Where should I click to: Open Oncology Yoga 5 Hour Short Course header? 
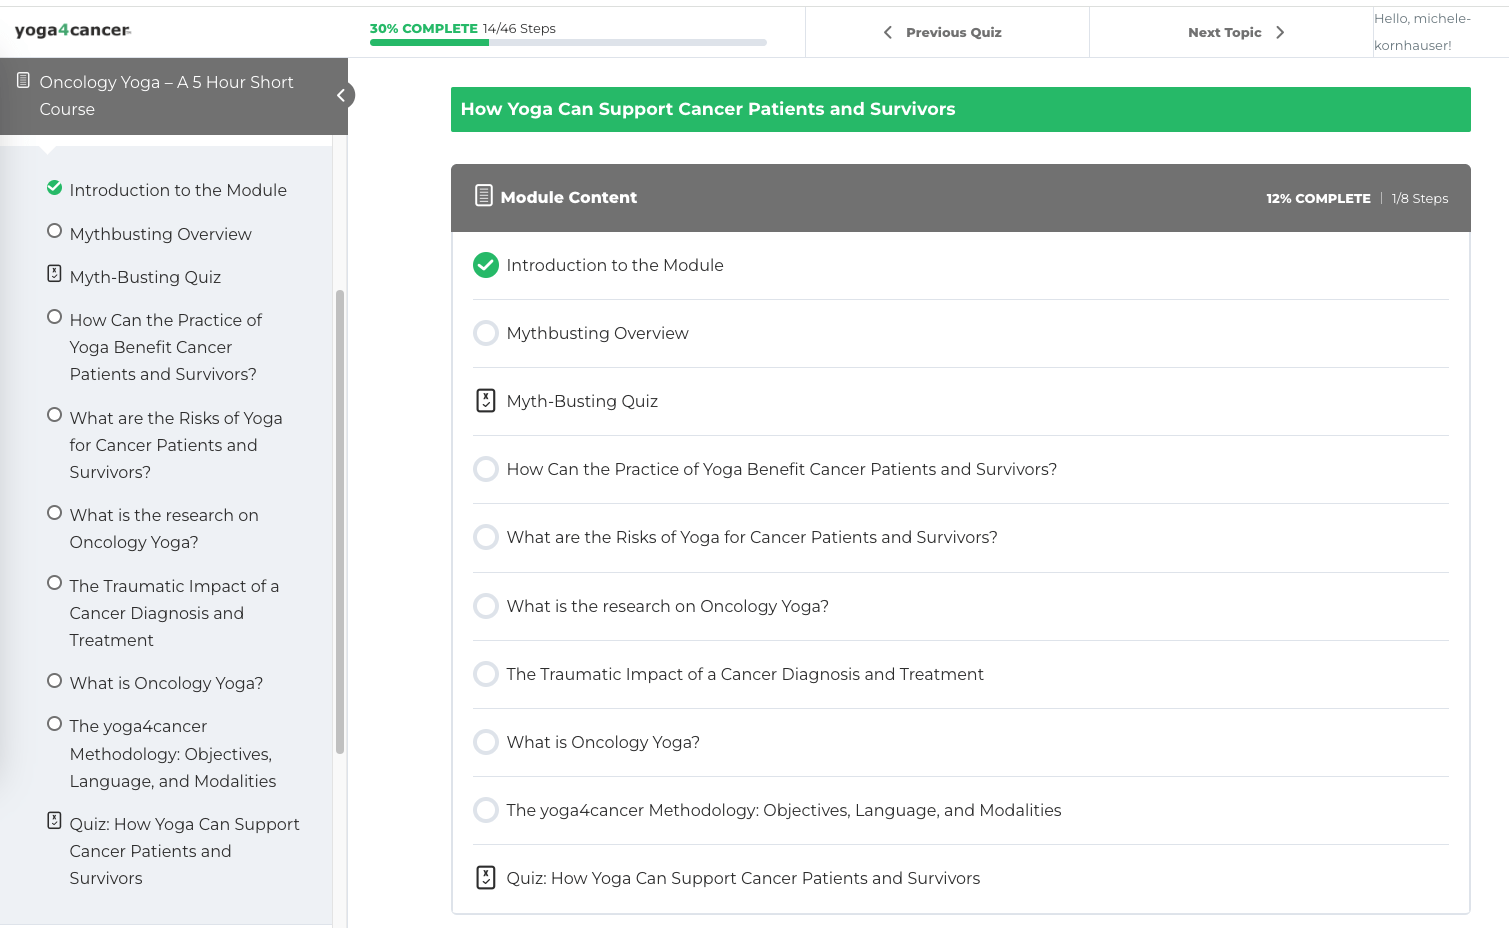166,95
